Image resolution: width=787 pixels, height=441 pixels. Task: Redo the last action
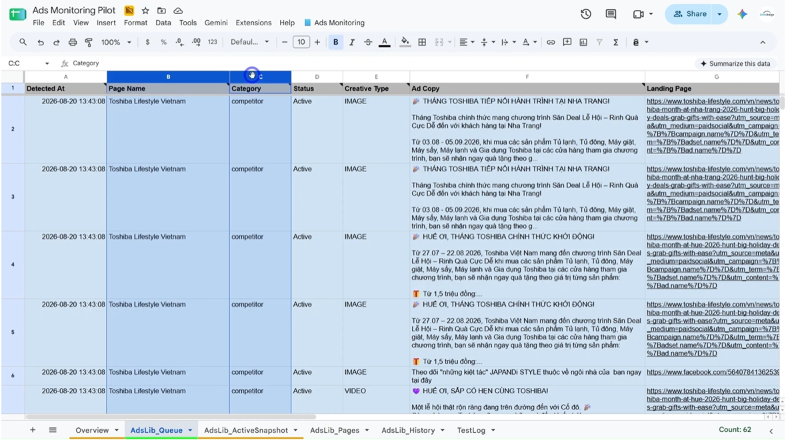coord(56,43)
